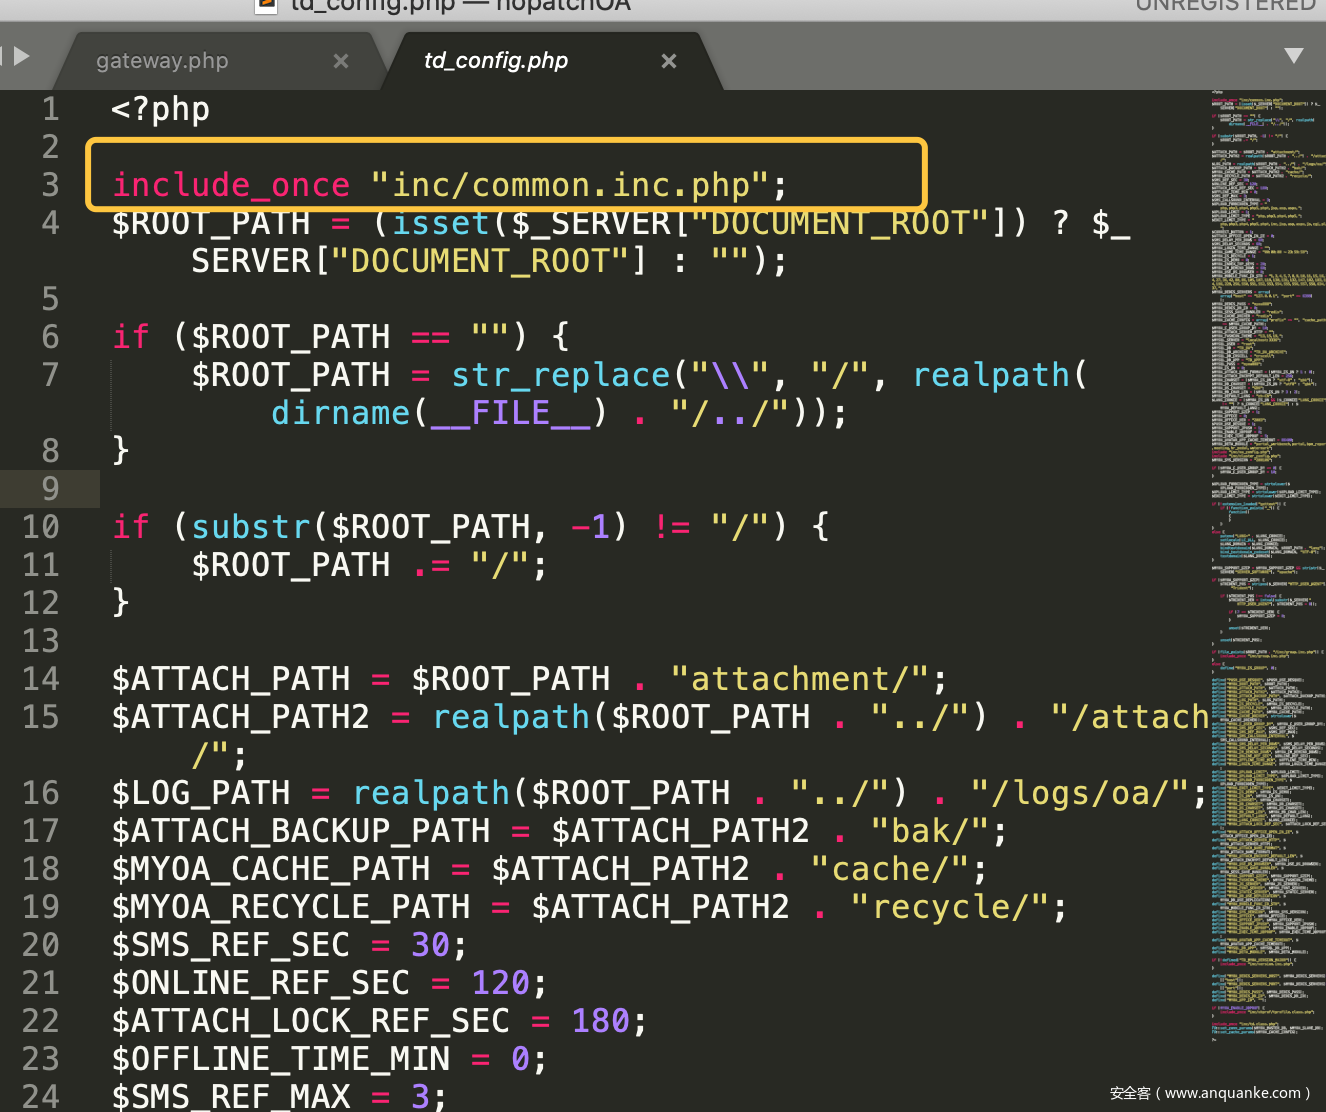This screenshot has width=1326, height=1112.
Task: Open the tab list dropdown triangle
Action: (x=1293, y=56)
